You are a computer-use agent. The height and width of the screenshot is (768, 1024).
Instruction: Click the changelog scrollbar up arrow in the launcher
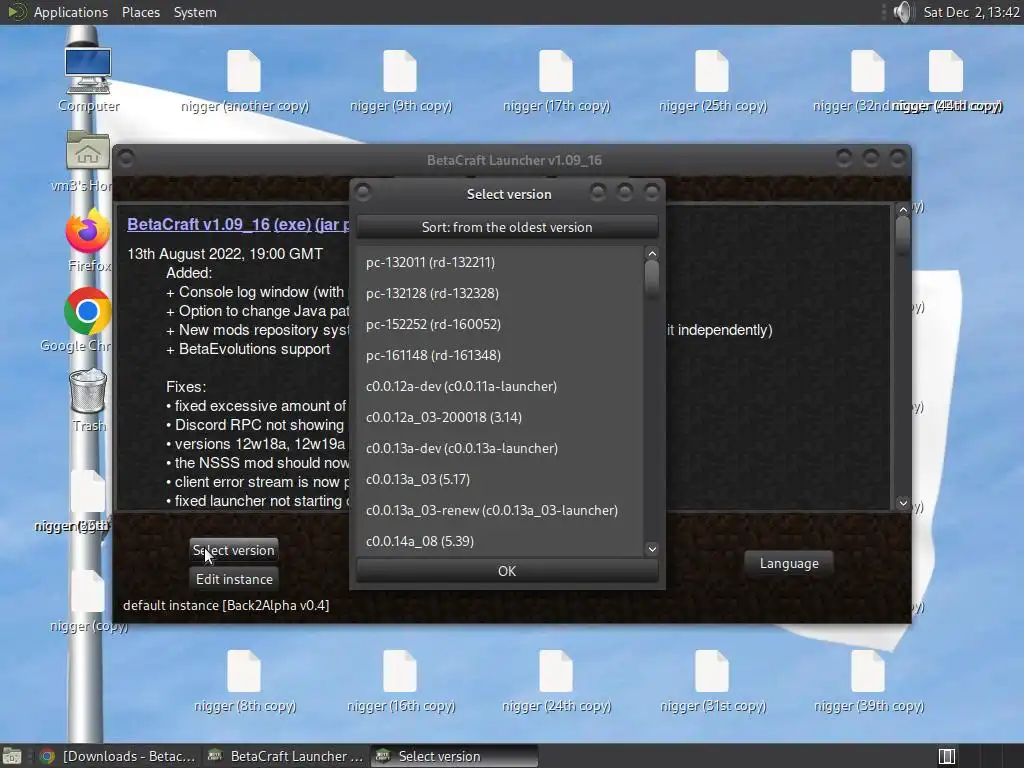point(903,210)
